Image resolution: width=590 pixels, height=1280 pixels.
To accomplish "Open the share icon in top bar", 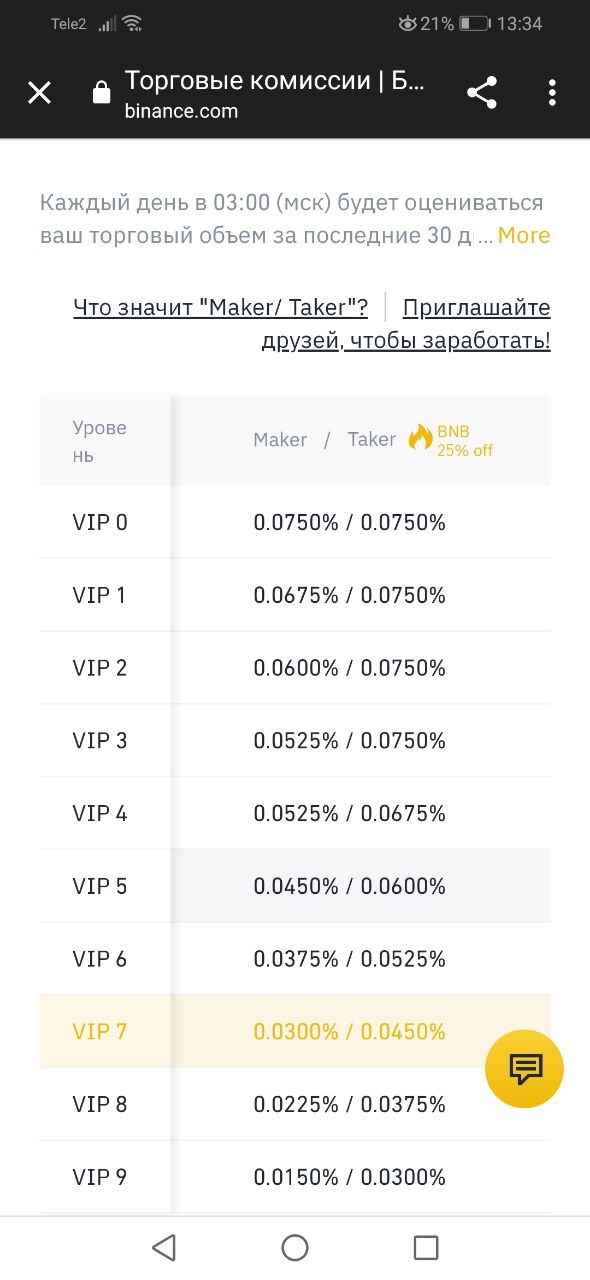I will click(482, 93).
